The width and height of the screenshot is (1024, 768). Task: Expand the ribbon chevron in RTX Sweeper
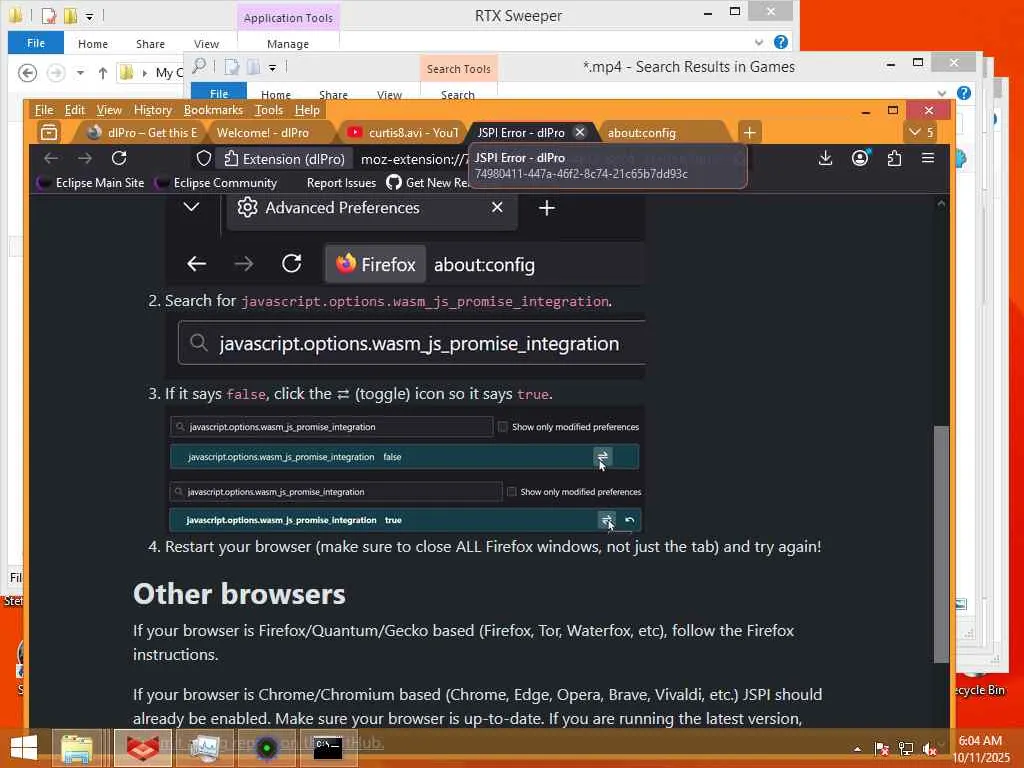(x=759, y=42)
